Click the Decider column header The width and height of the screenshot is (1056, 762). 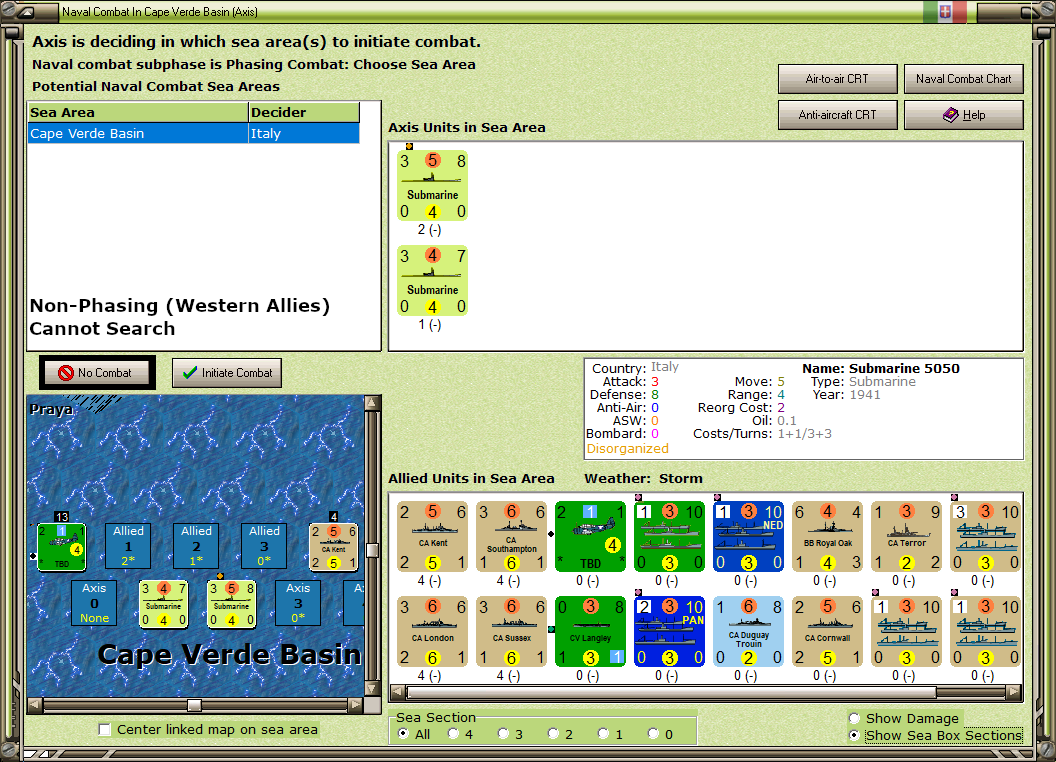pos(304,113)
